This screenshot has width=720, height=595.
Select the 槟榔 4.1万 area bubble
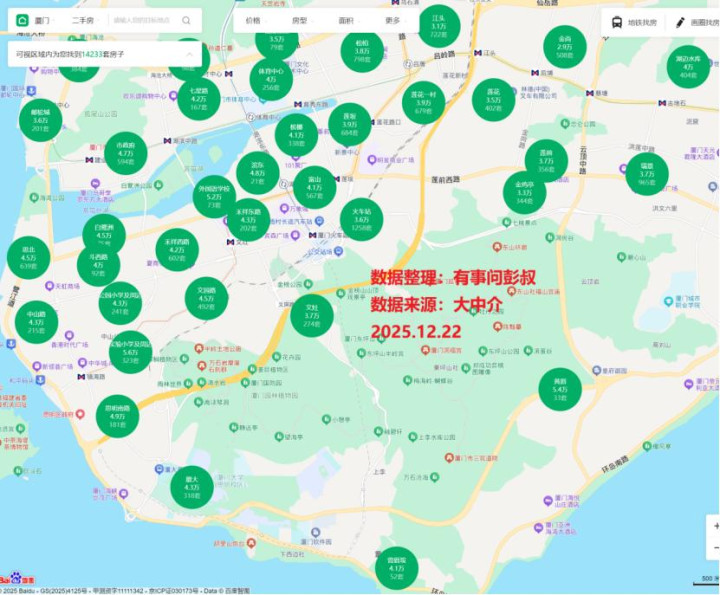296,135
